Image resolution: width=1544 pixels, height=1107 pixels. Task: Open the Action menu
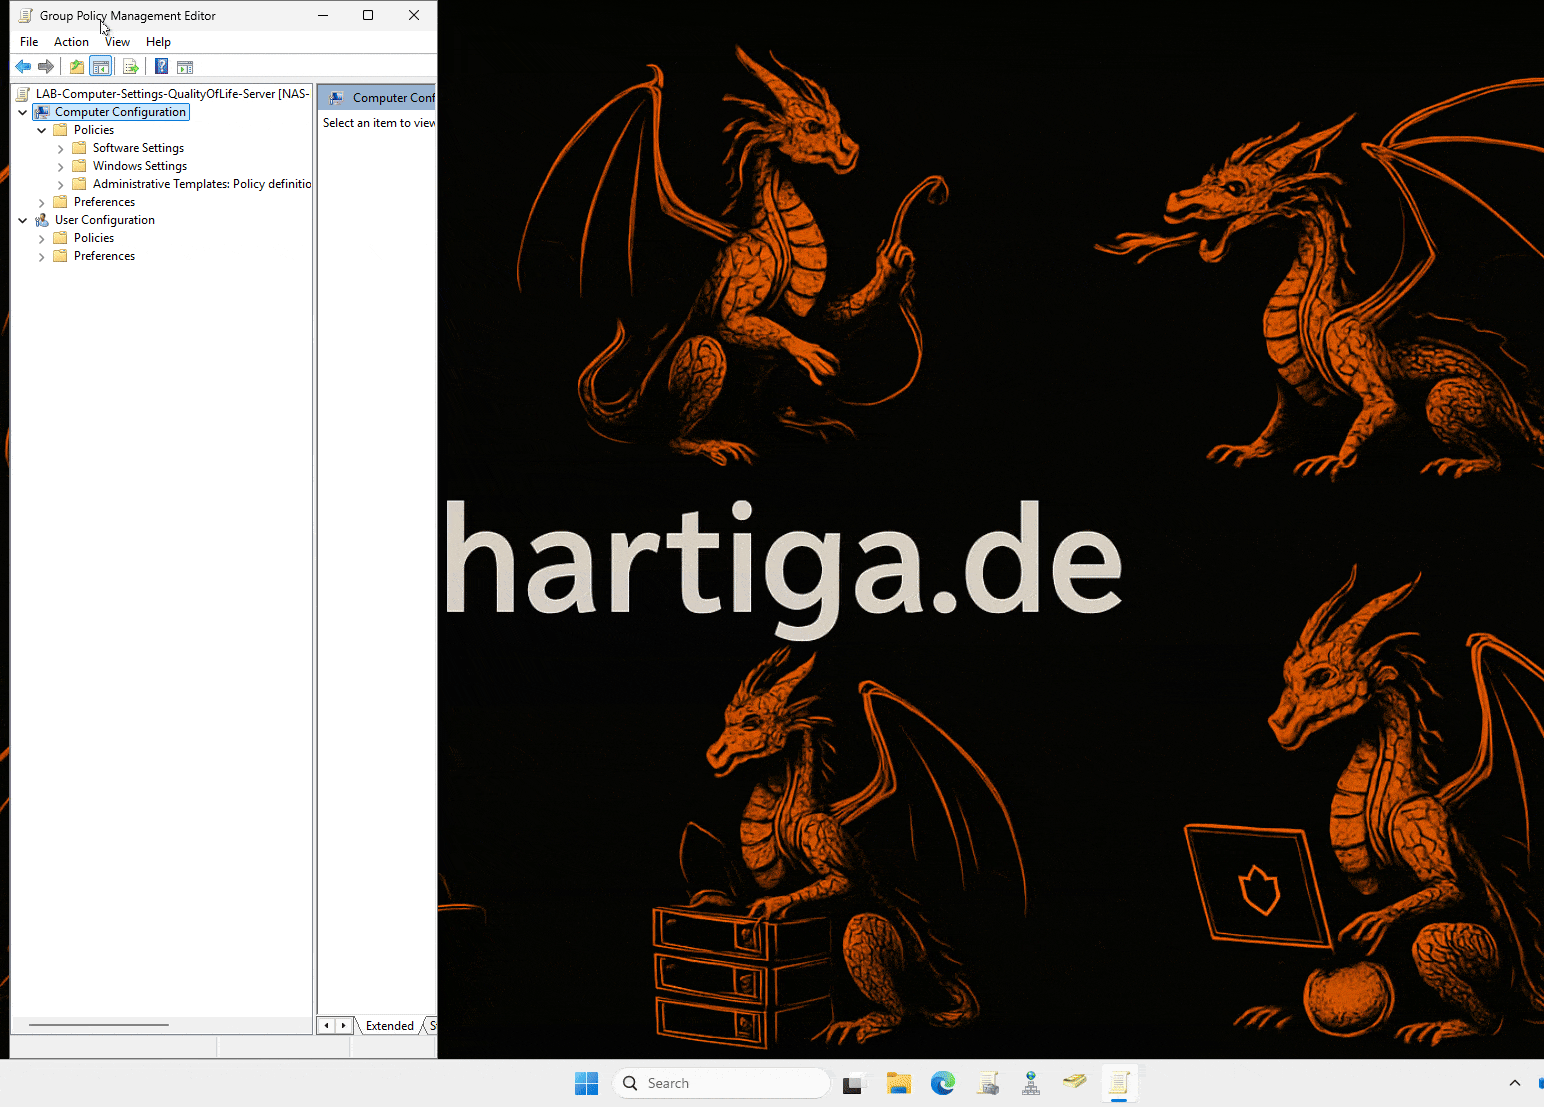(71, 42)
